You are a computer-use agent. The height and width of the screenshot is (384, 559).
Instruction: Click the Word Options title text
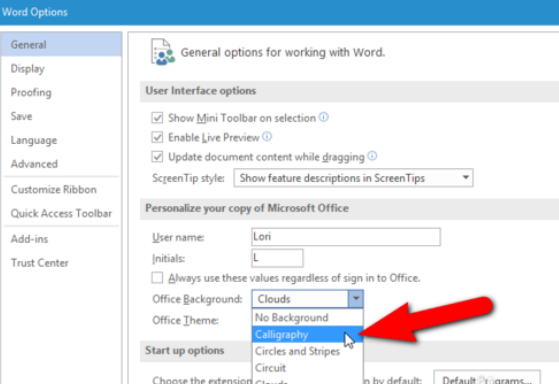coord(35,12)
